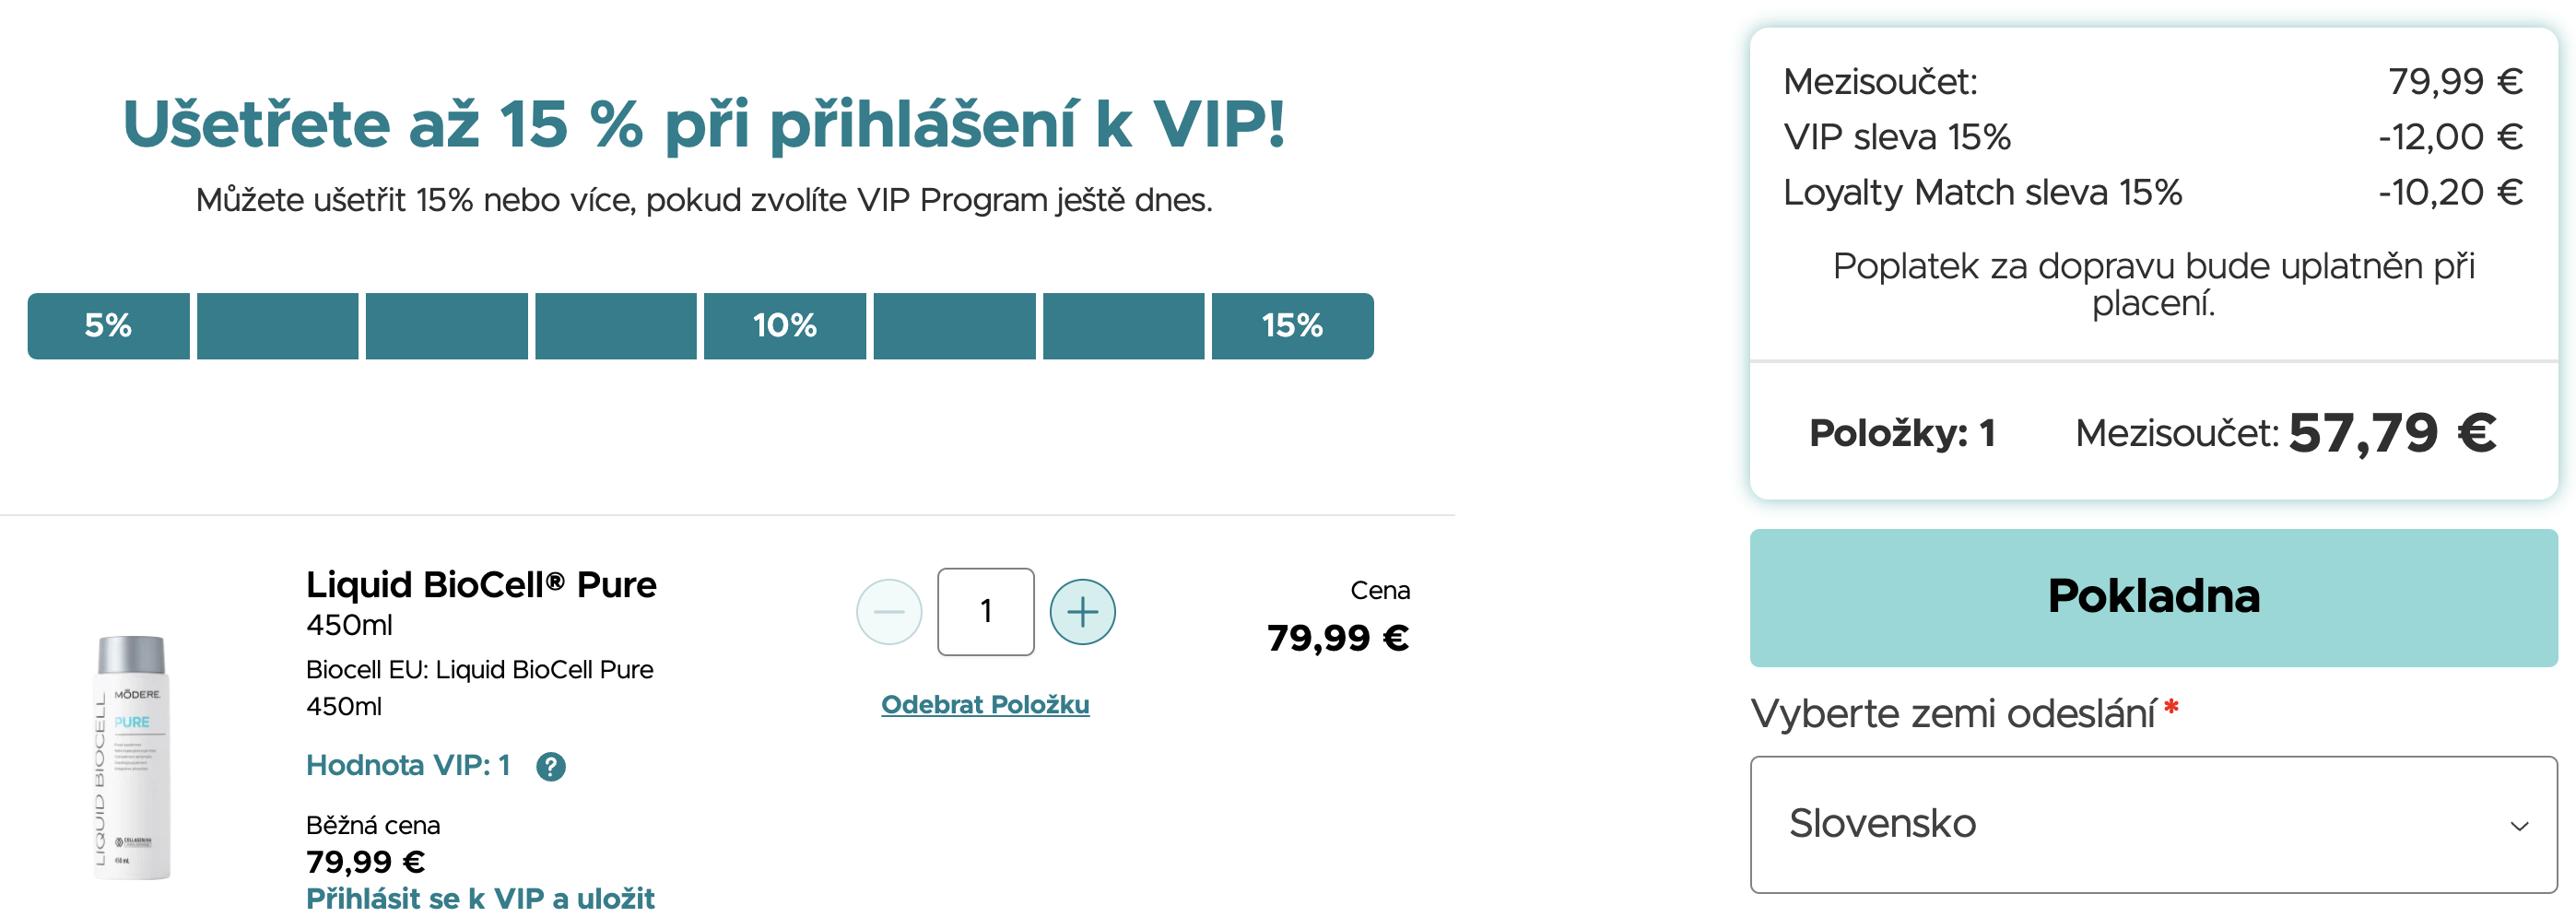Click the quantity input field

click(x=985, y=611)
